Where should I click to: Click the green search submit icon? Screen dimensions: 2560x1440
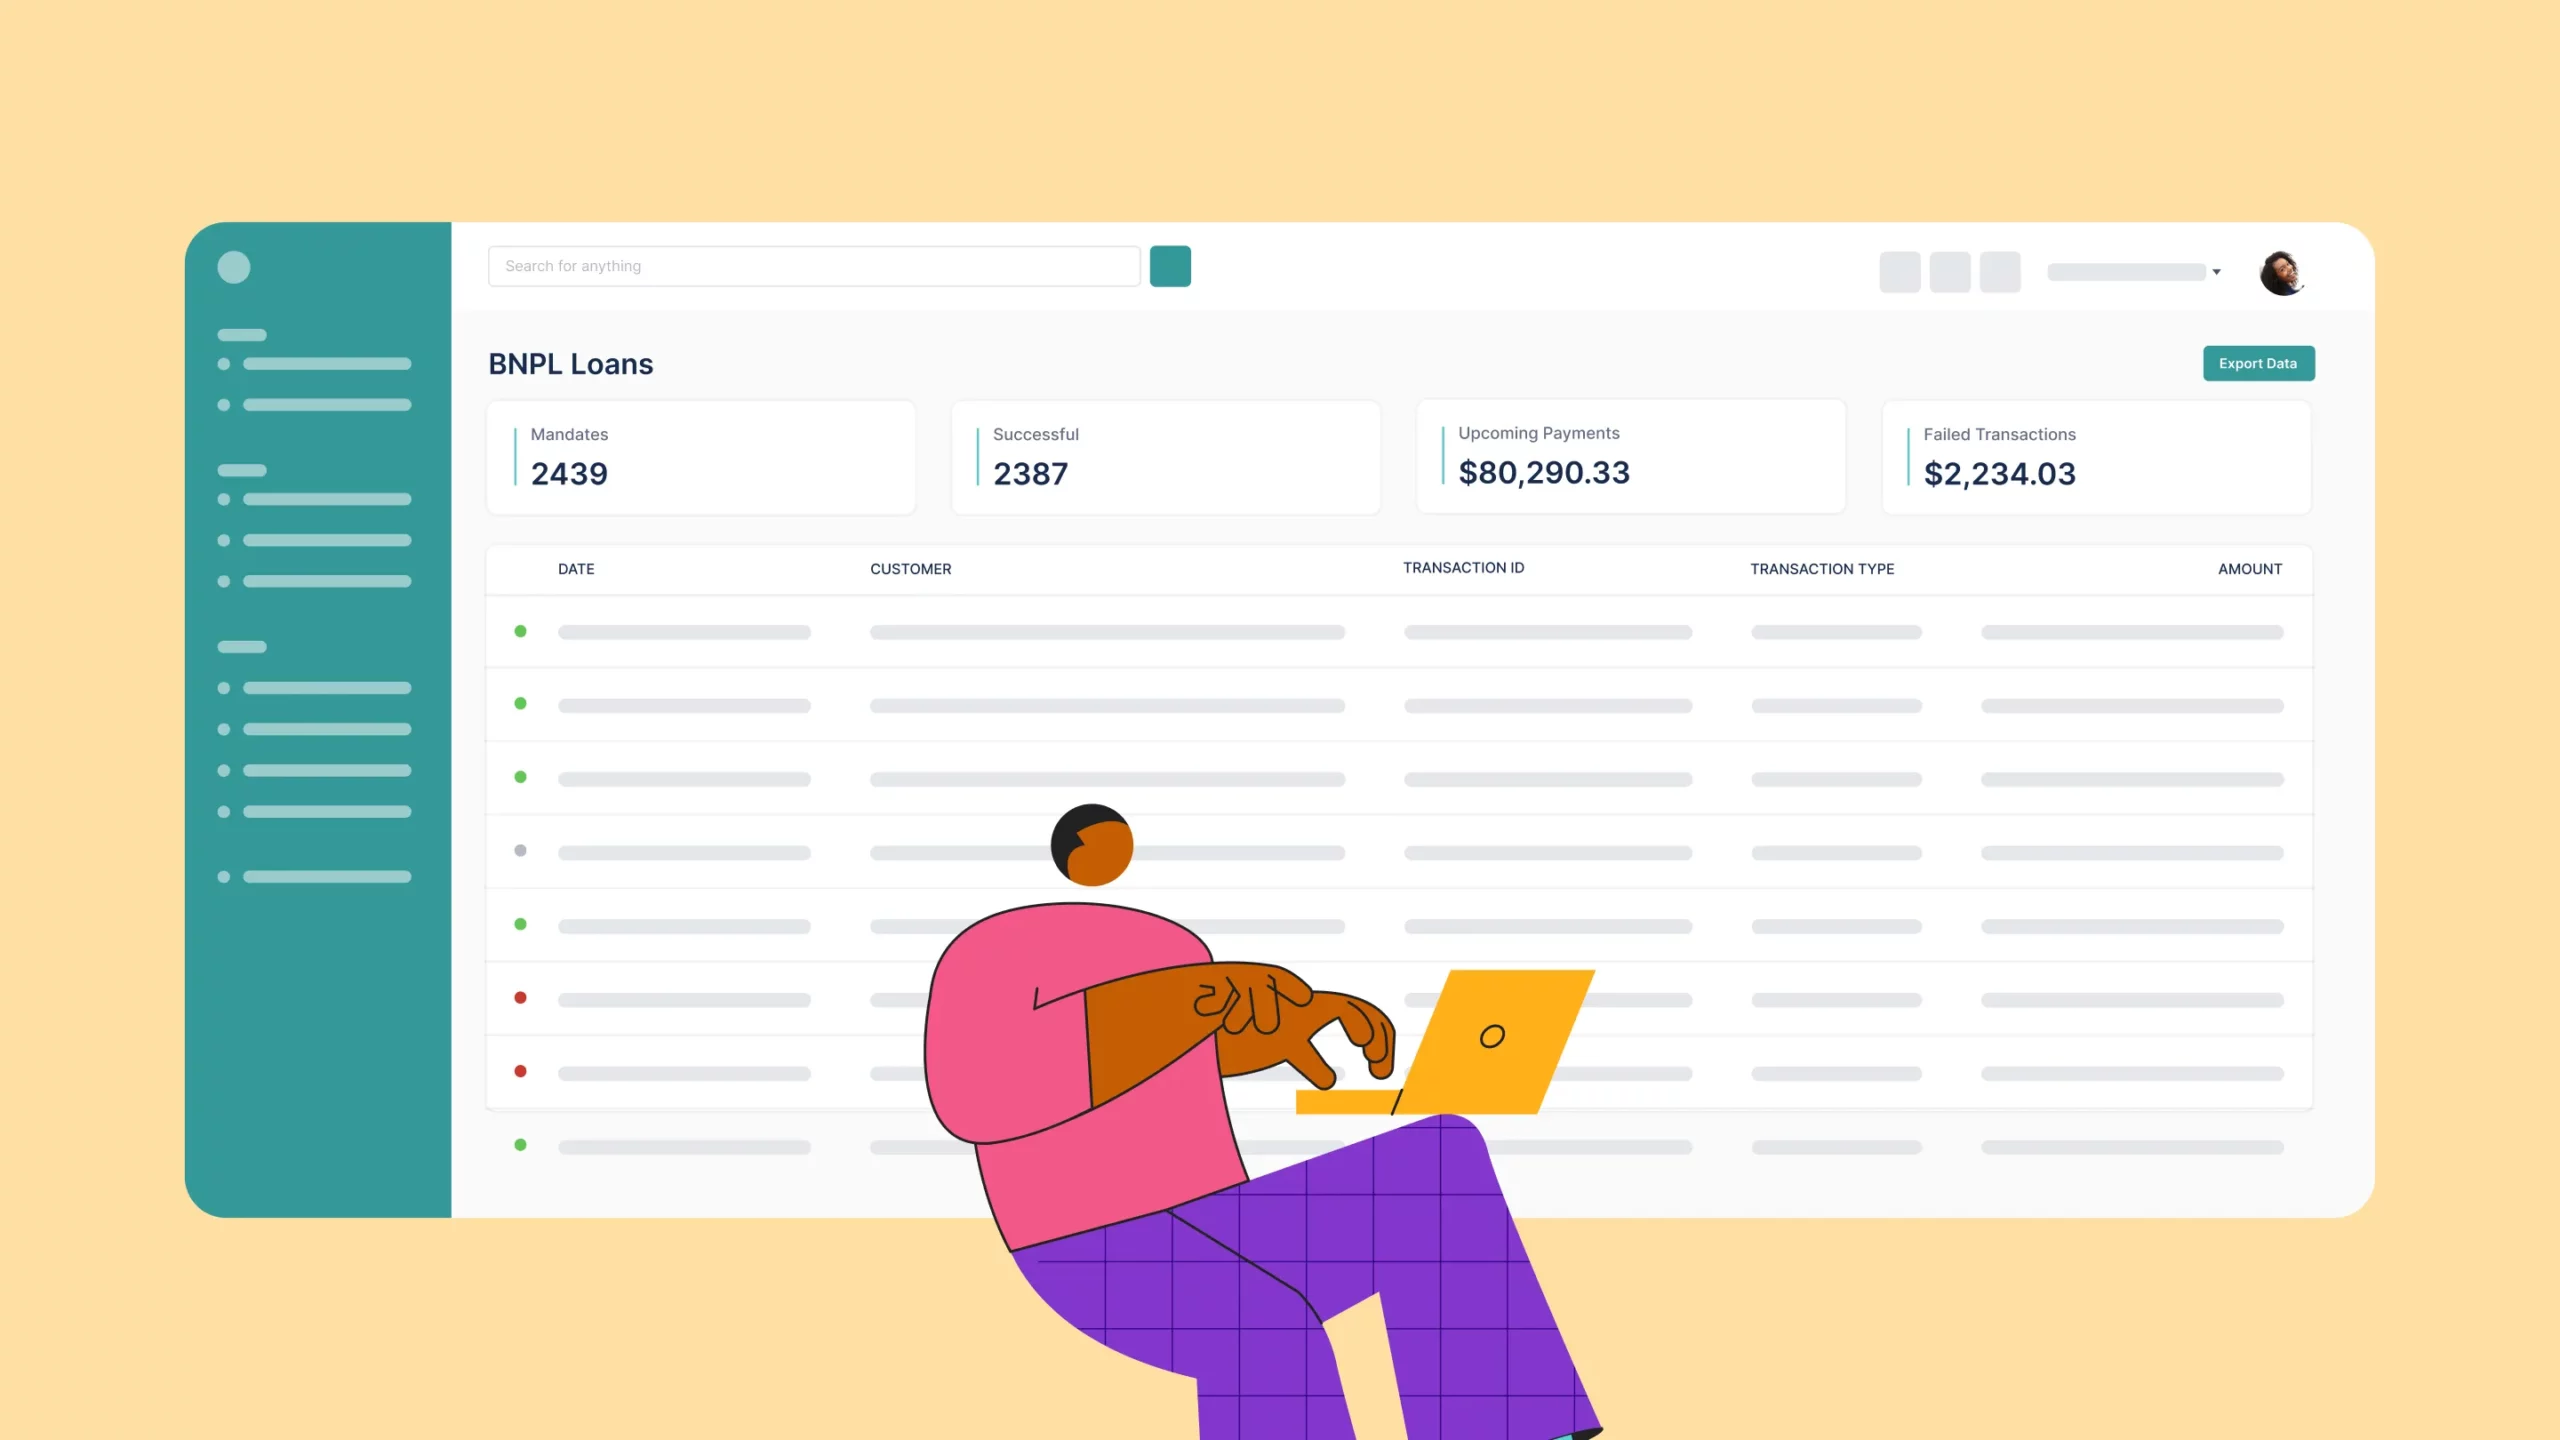tap(1169, 265)
